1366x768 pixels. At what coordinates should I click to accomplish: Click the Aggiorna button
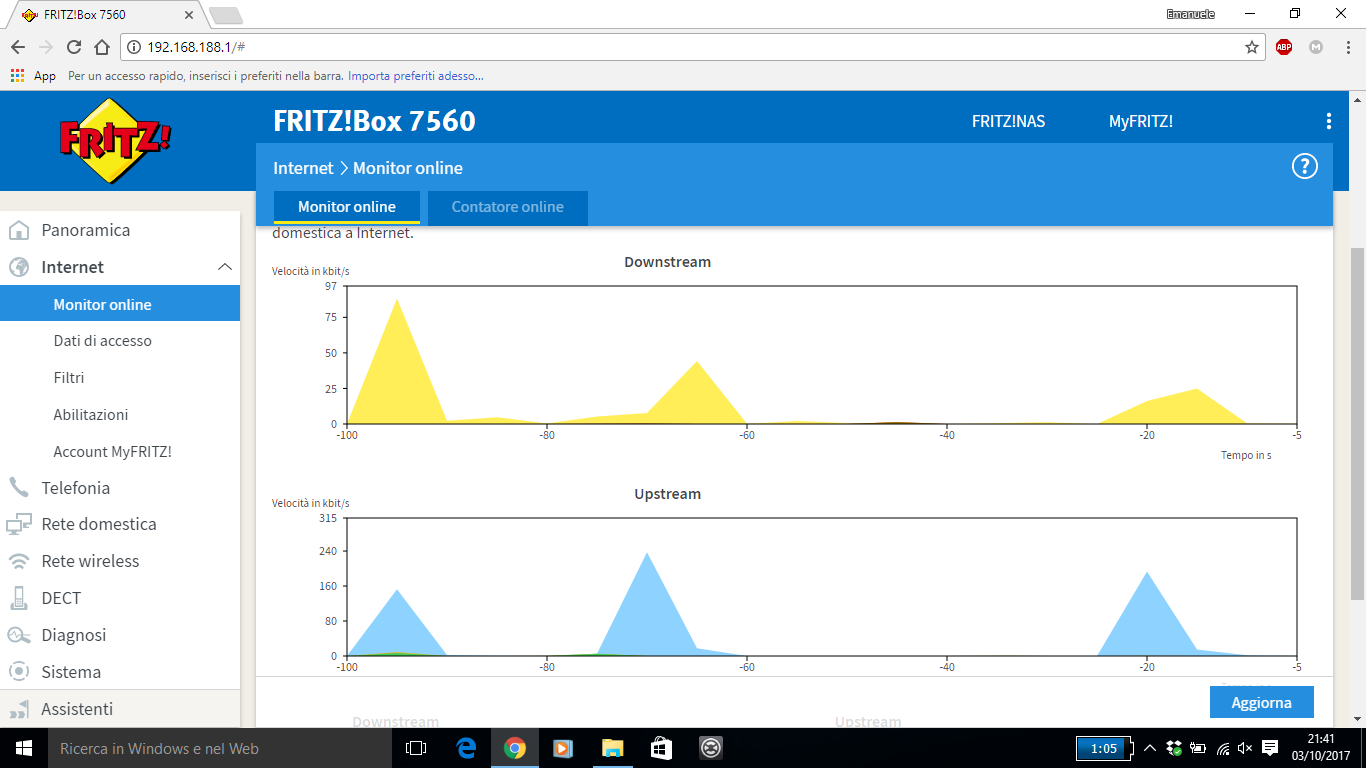[x=1262, y=702]
